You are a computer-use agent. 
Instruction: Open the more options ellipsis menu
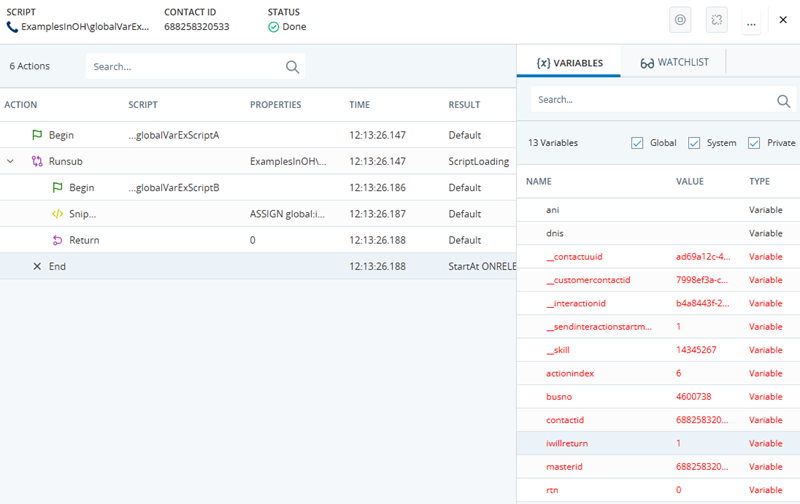point(751,20)
